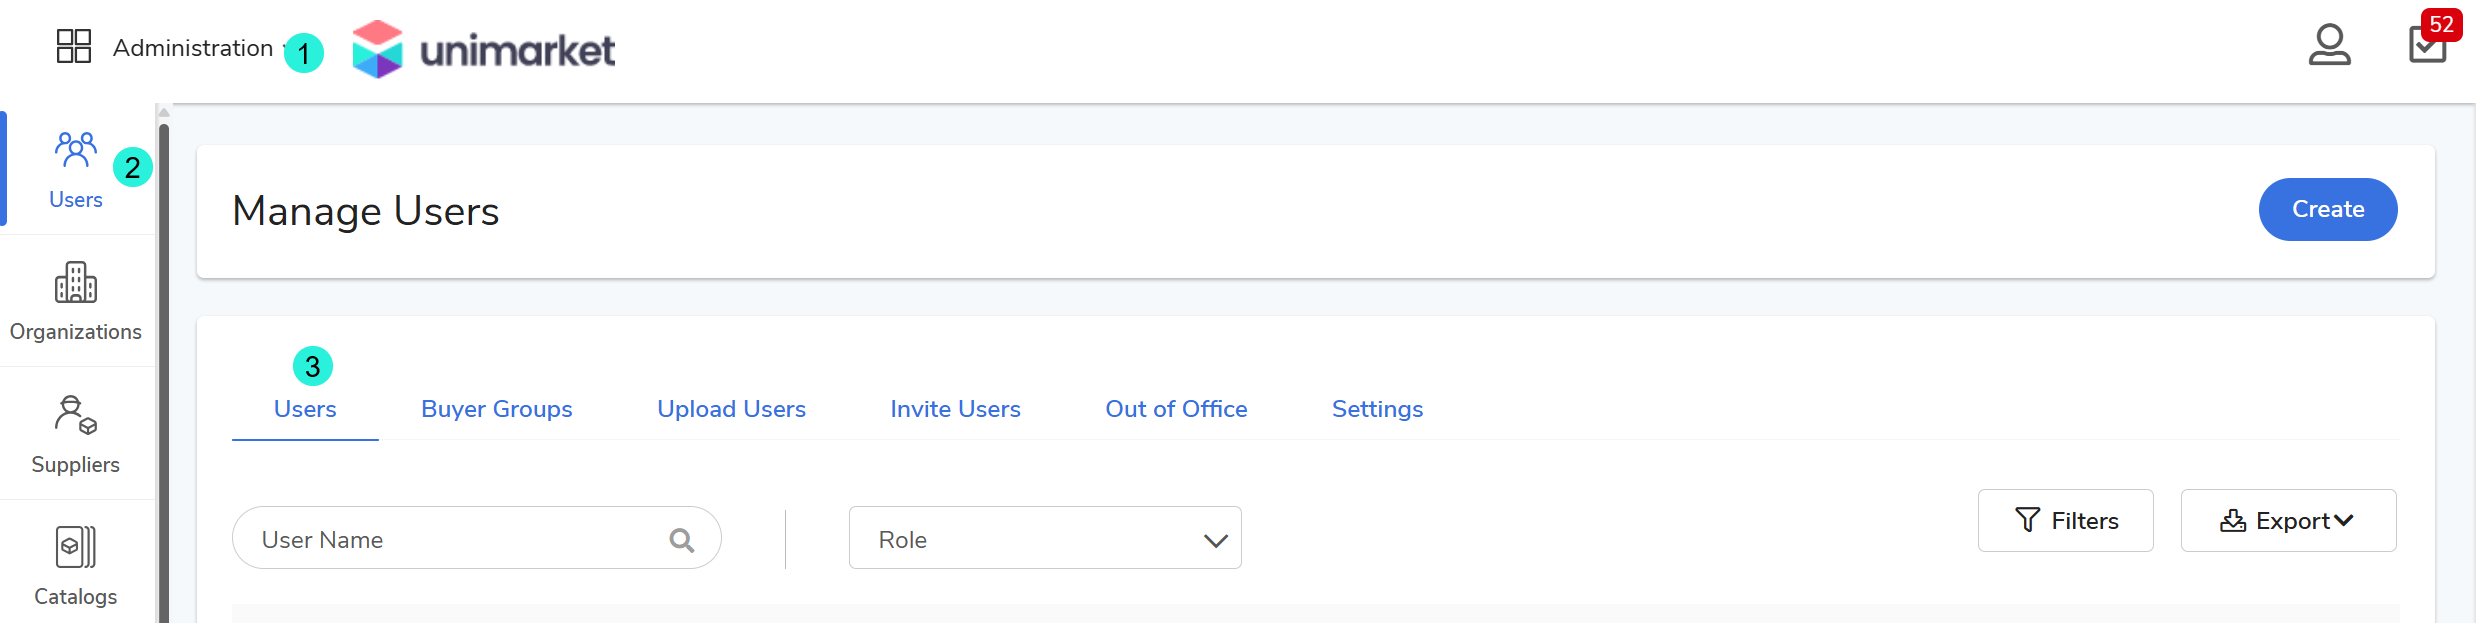Select Users in the left sidebar
Image resolution: width=2476 pixels, height=623 pixels.
click(x=76, y=170)
